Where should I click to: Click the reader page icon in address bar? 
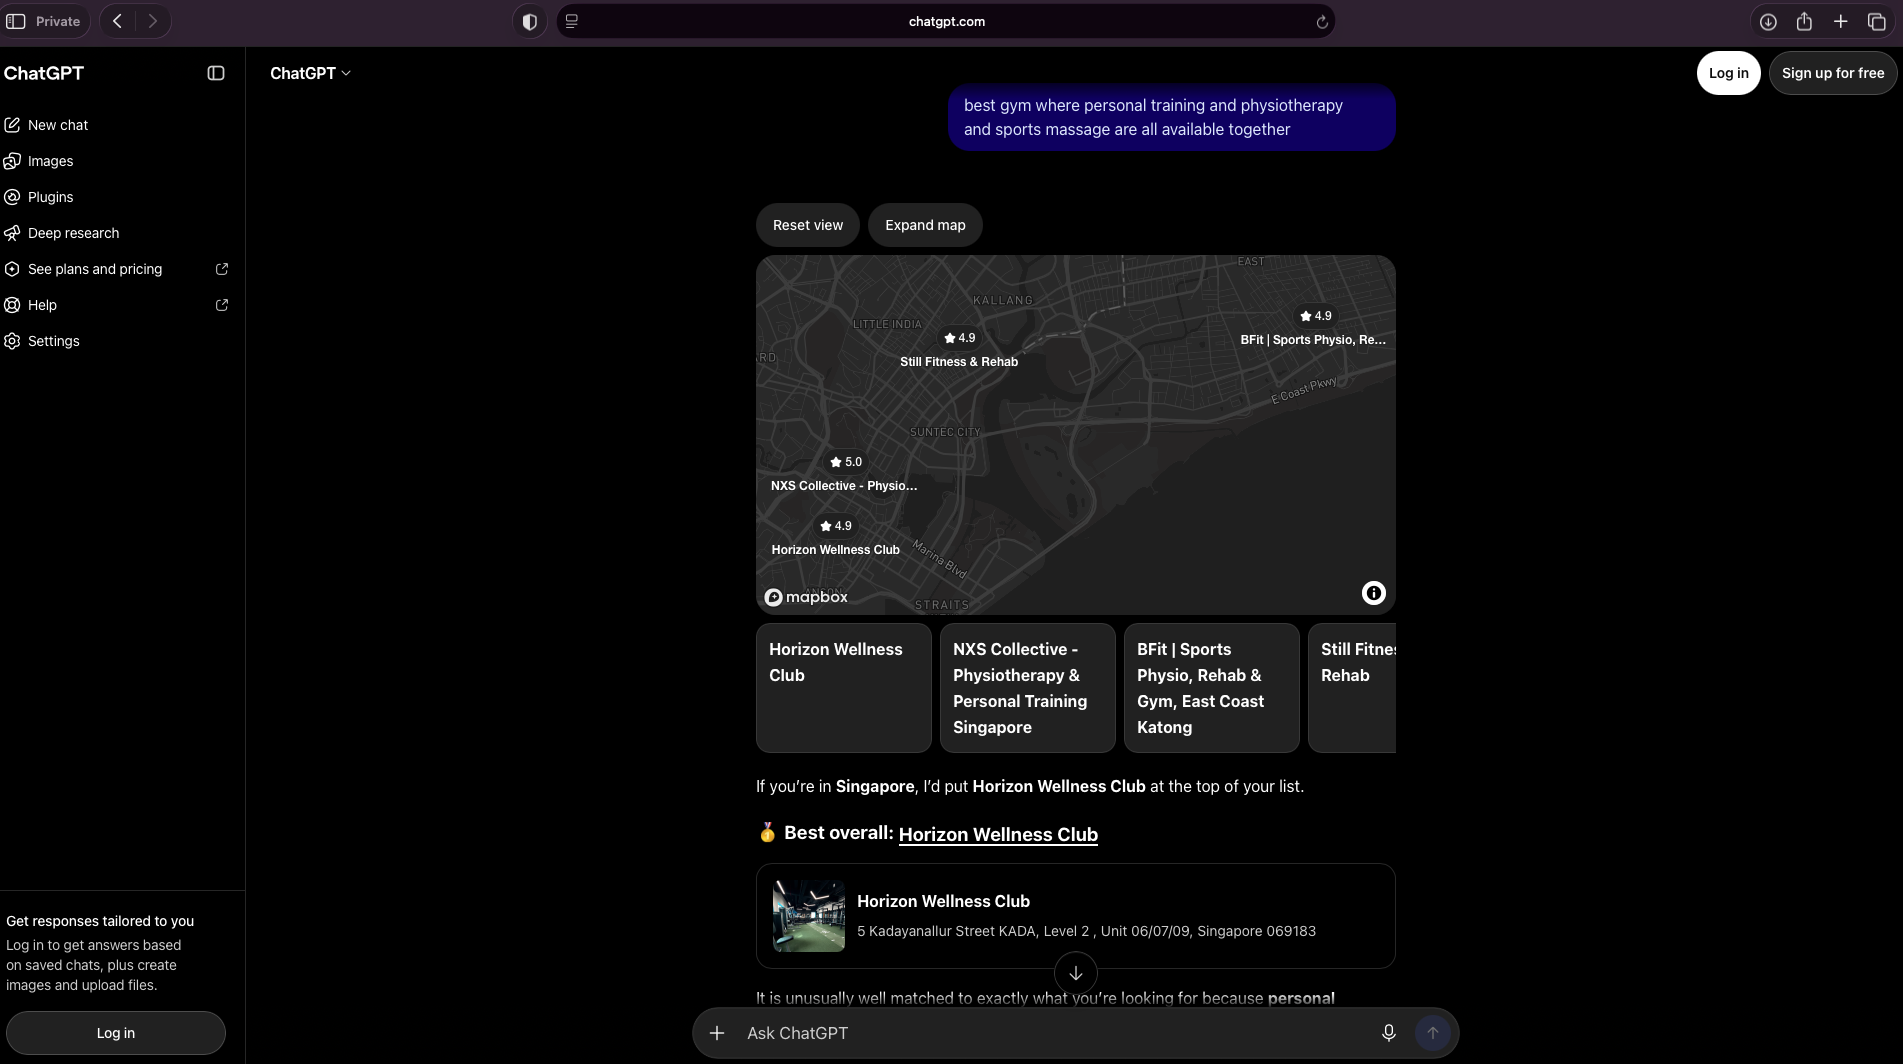(x=572, y=21)
